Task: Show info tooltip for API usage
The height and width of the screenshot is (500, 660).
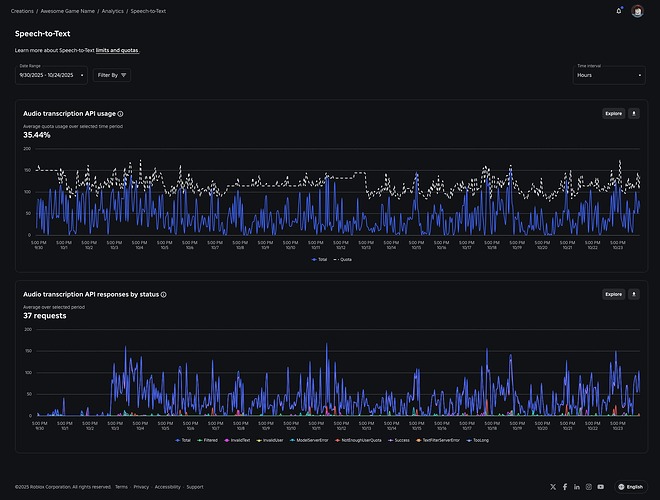Action: 120,114
